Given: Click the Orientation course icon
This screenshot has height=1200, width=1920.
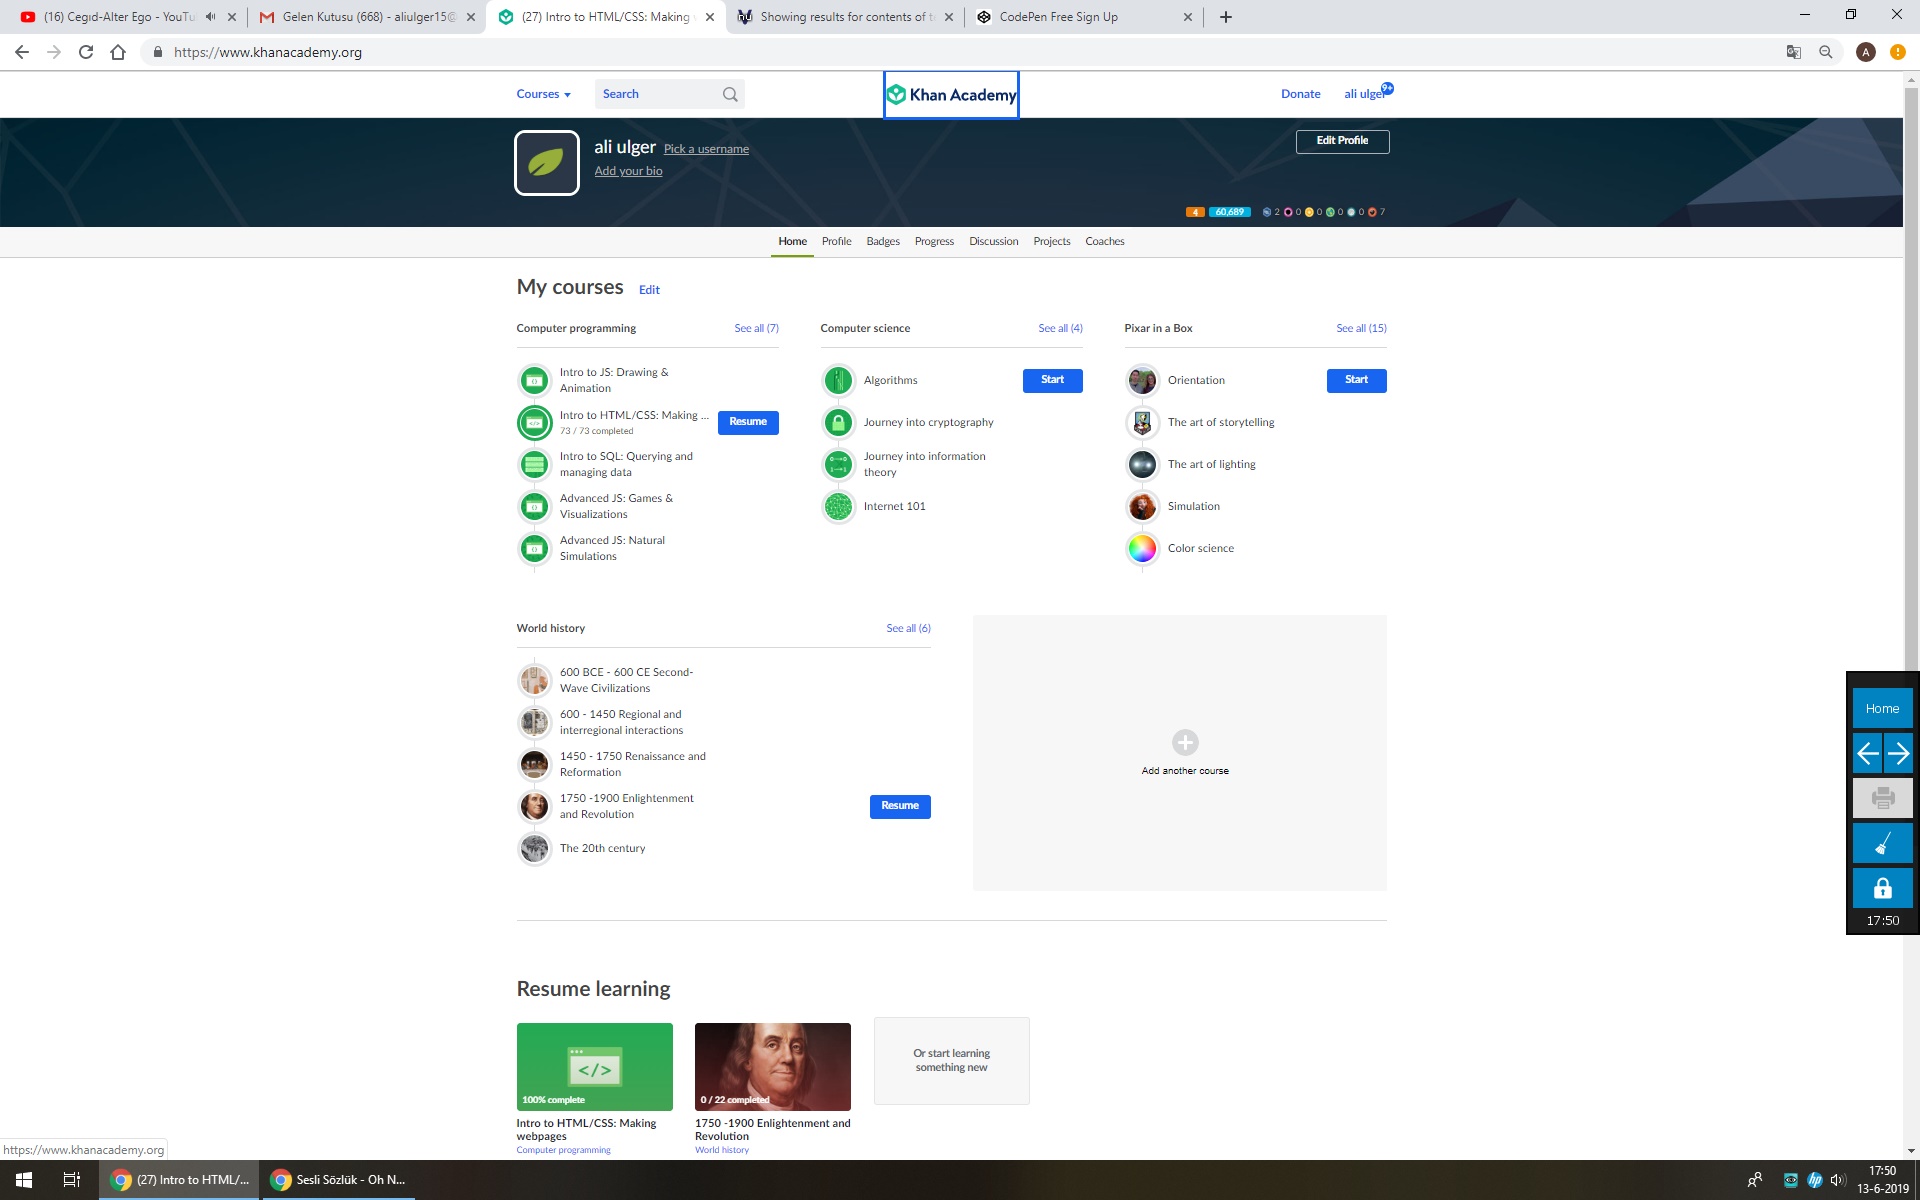Looking at the screenshot, I should tap(1142, 380).
